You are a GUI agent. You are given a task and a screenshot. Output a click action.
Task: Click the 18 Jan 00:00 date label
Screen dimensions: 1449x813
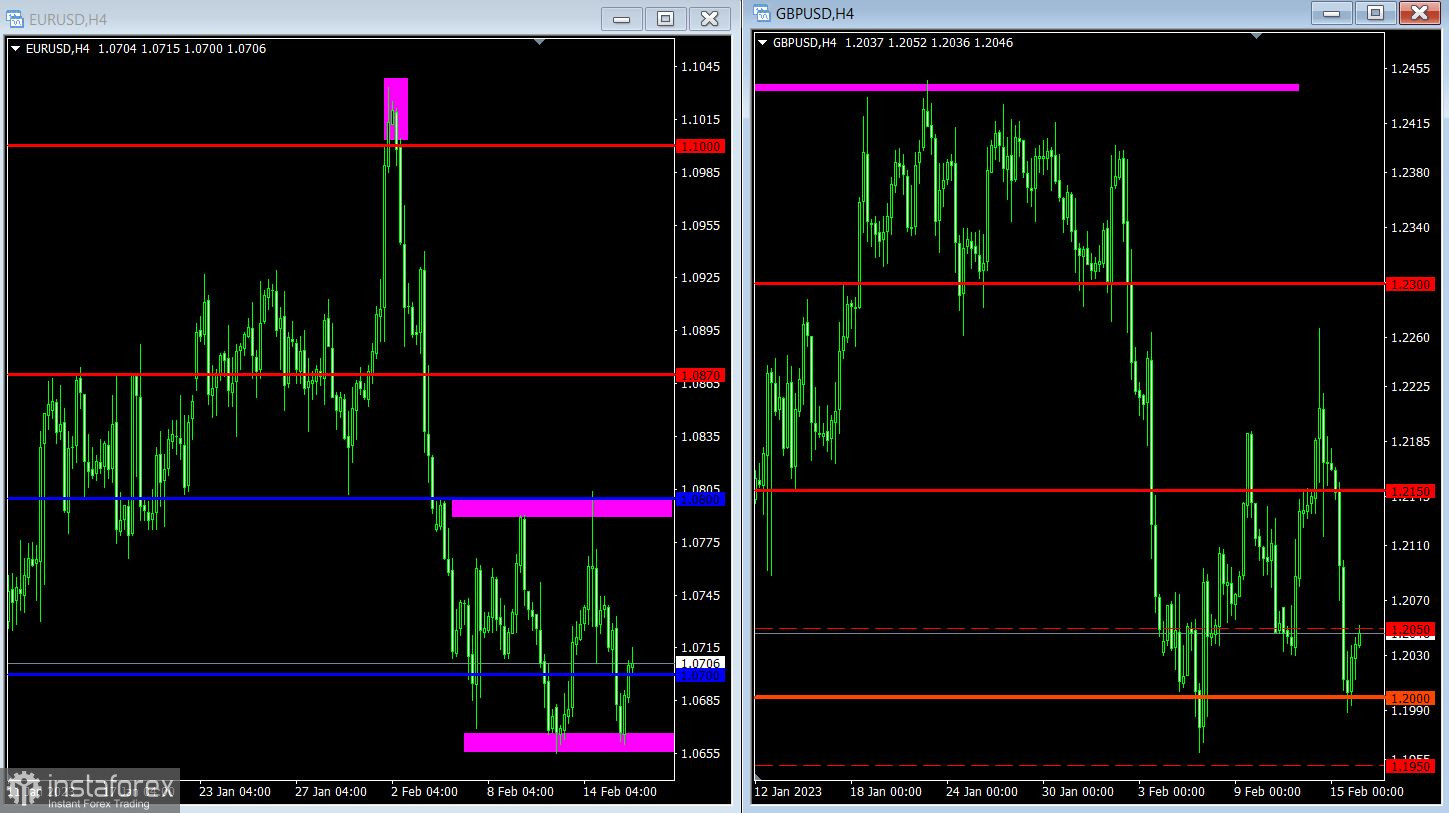(x=886, y=791)
